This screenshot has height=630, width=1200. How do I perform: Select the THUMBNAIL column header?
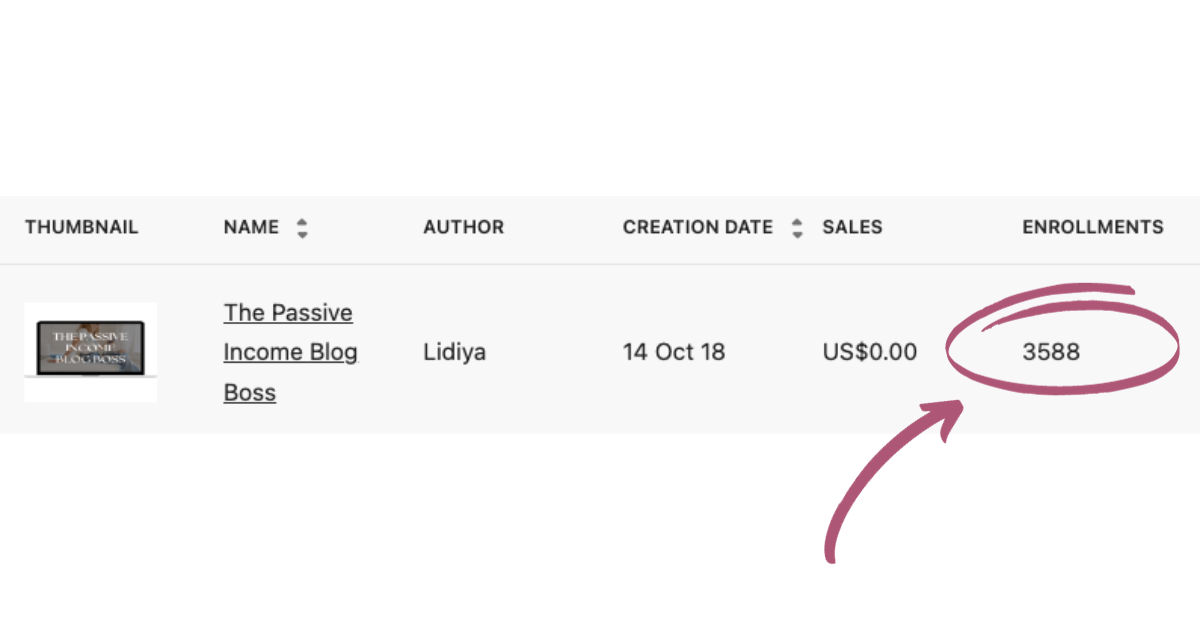coord(81,227)
